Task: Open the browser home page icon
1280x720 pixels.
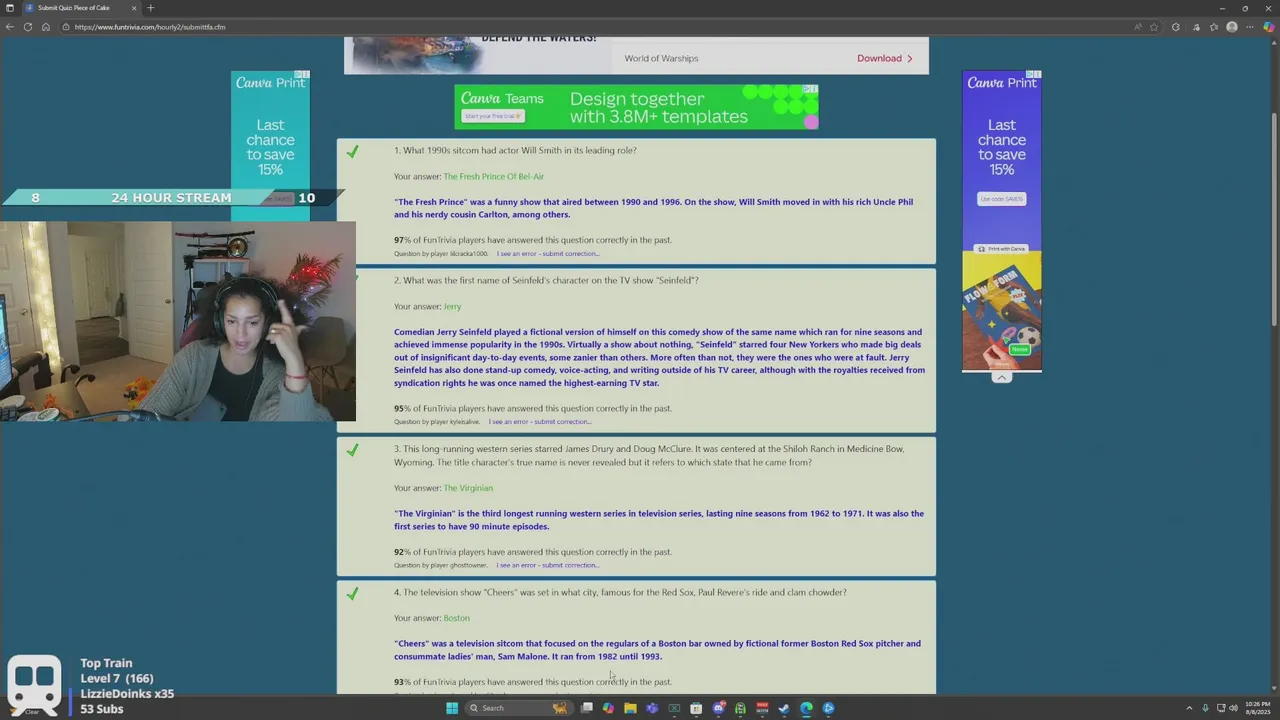Action: click(46, 27)
